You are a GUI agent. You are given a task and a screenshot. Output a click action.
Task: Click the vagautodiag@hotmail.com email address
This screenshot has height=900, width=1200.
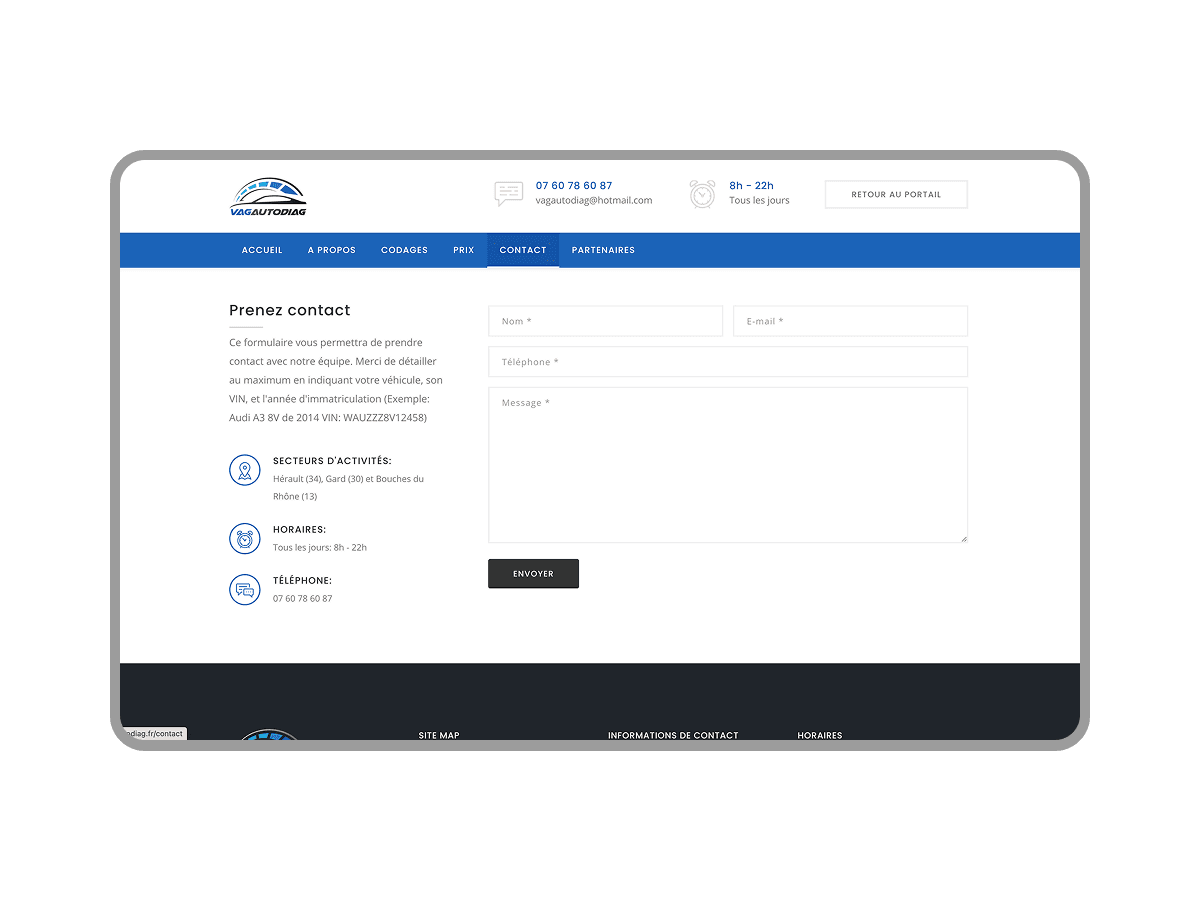pos(593,201)
